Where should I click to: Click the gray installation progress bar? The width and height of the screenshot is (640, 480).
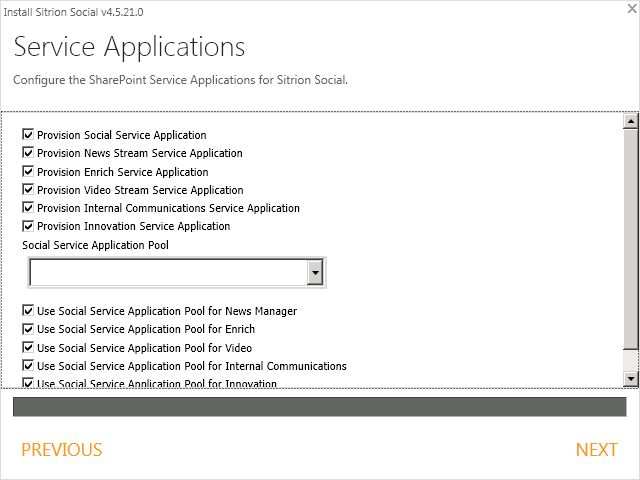click(319, 406)
